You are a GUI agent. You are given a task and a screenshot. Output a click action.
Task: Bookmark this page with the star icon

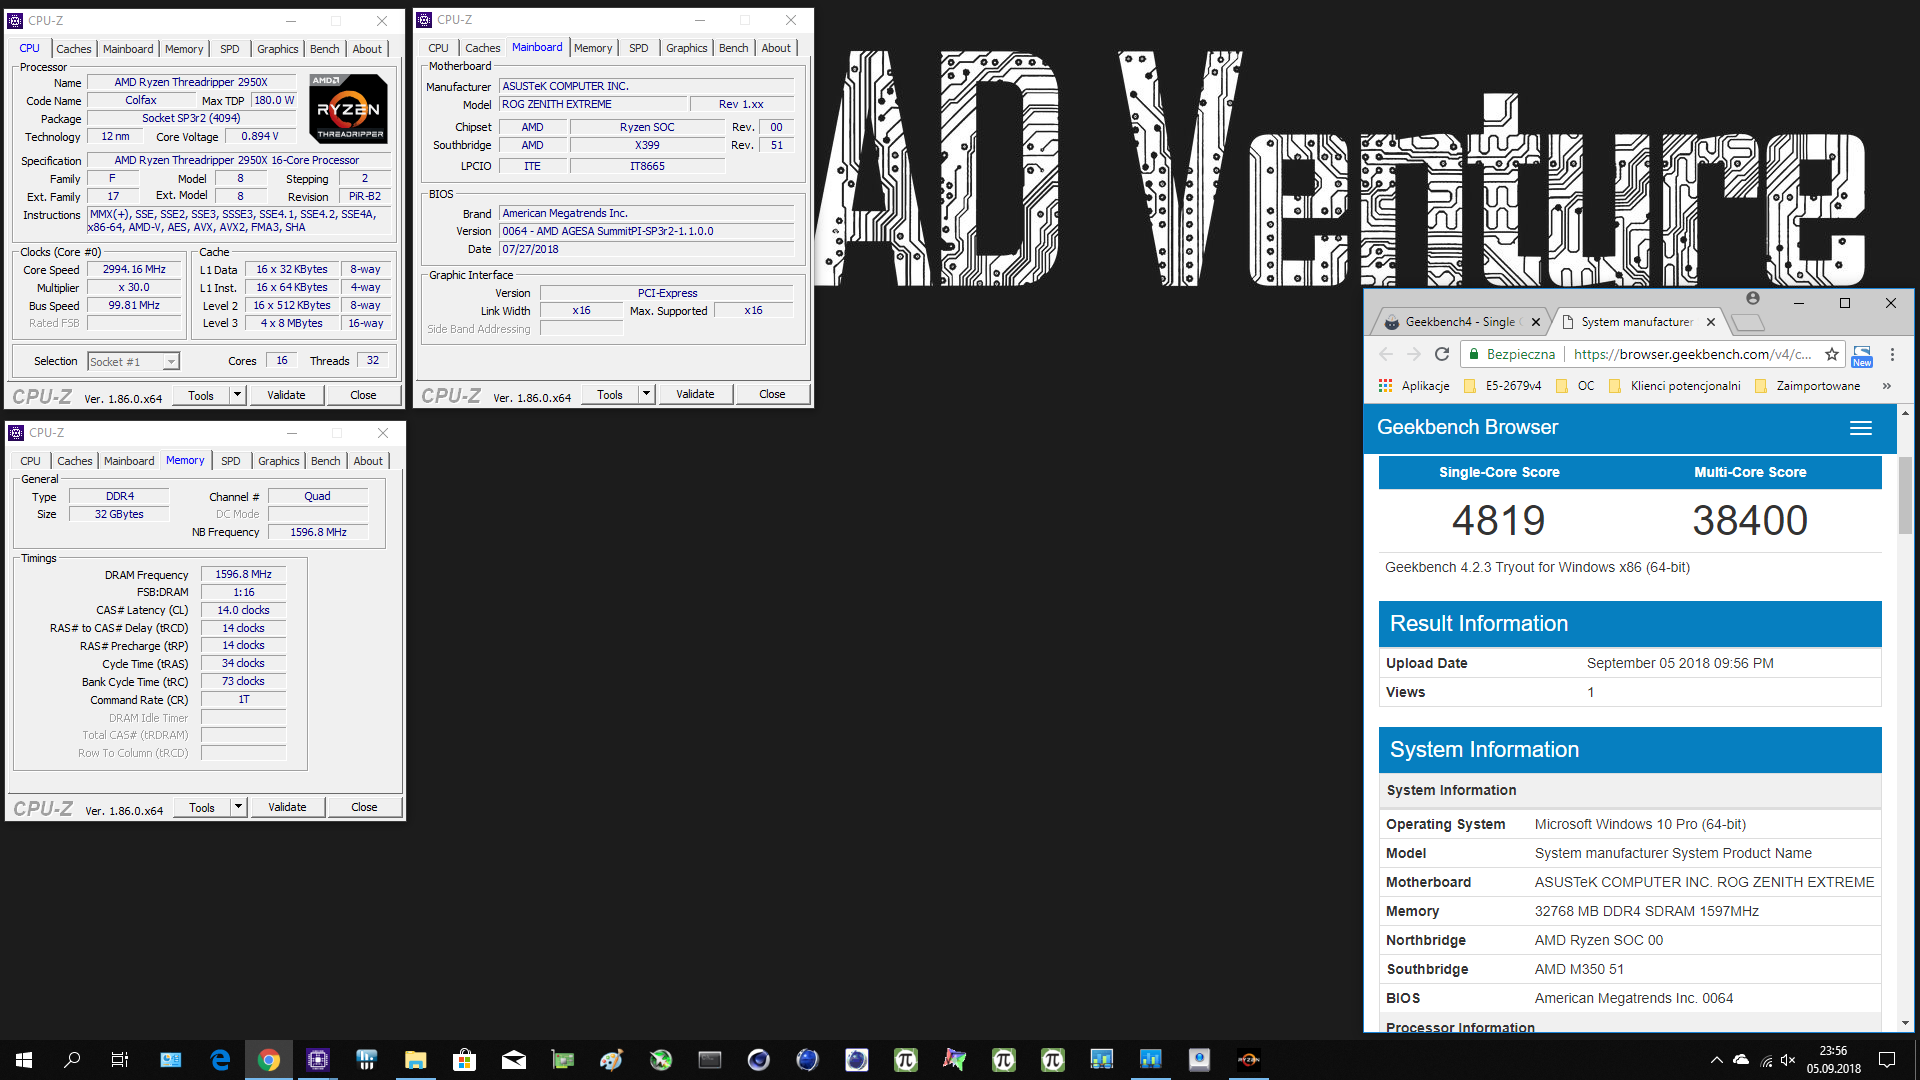pyautogui.click(x=1831, y=354)
